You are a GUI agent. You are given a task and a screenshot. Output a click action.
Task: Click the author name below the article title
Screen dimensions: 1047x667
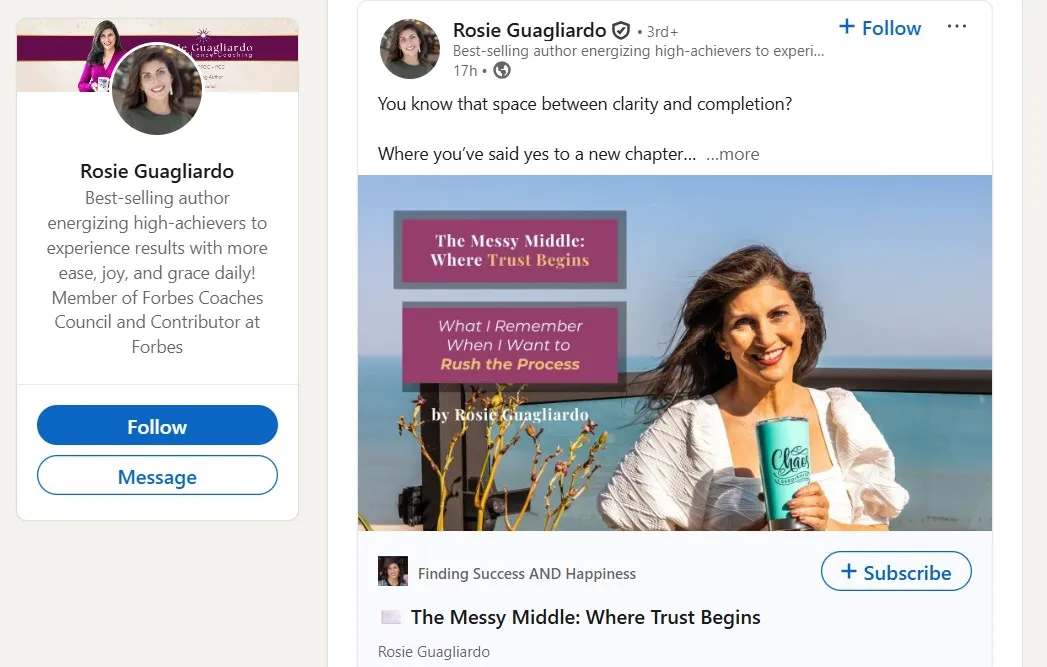point(433,651)
